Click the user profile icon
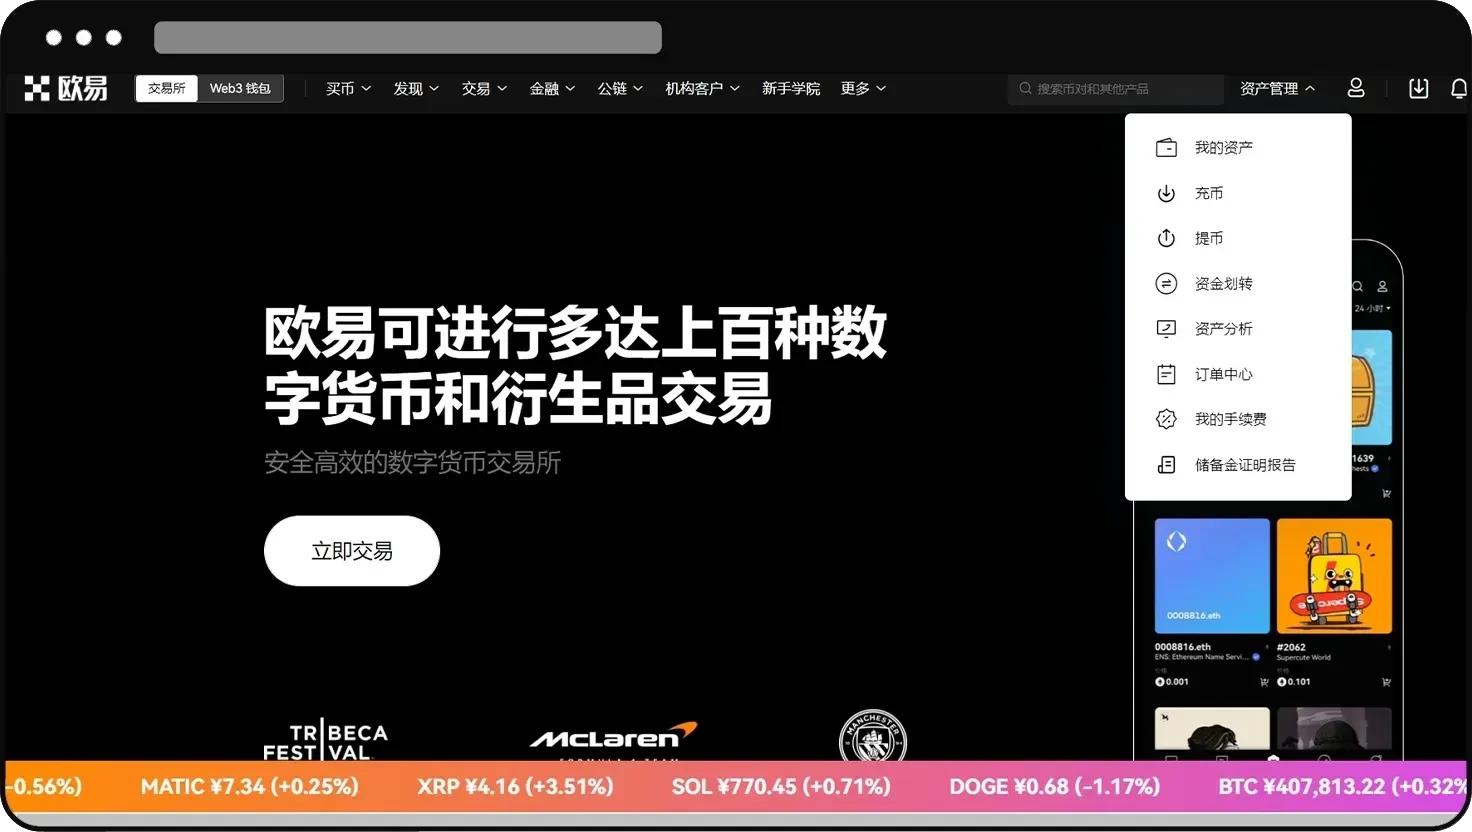Screen dimensions: 1472x832 (1355, 88)
